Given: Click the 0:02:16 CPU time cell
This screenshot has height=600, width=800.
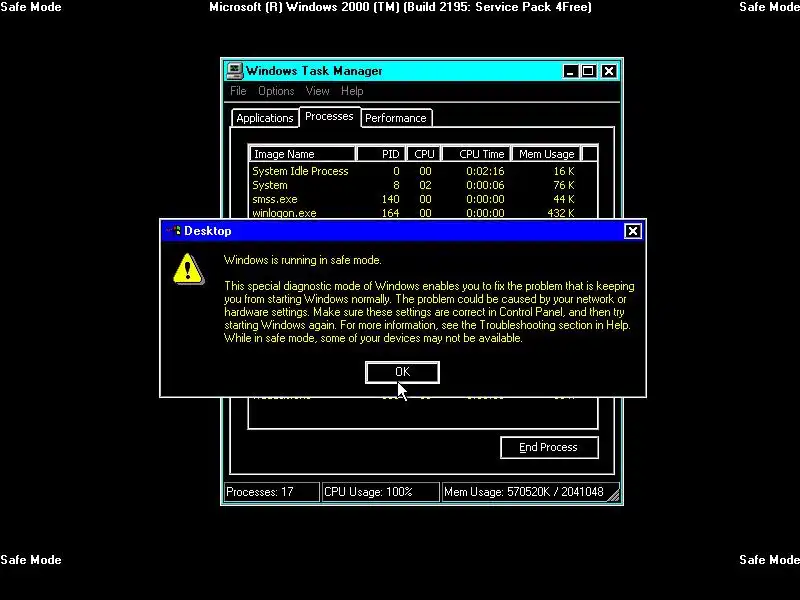Looking at the screenshot, I should point(485,171).
